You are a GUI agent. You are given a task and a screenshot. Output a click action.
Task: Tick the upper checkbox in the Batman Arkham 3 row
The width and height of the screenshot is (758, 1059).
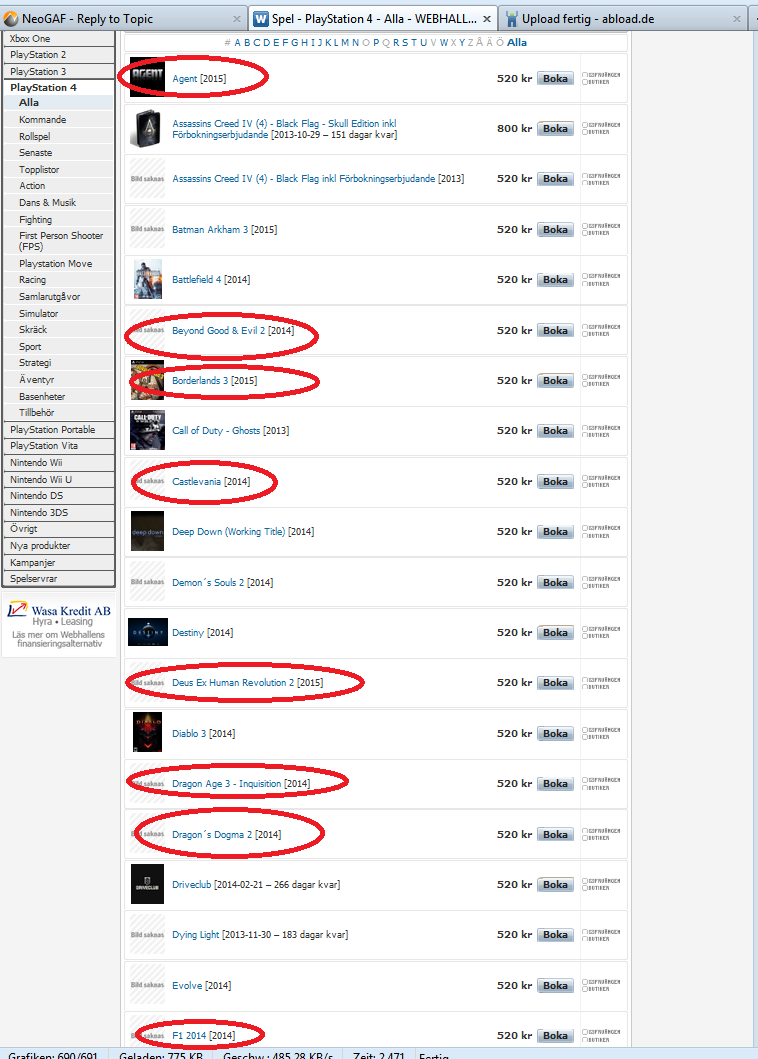pos(585,226)
